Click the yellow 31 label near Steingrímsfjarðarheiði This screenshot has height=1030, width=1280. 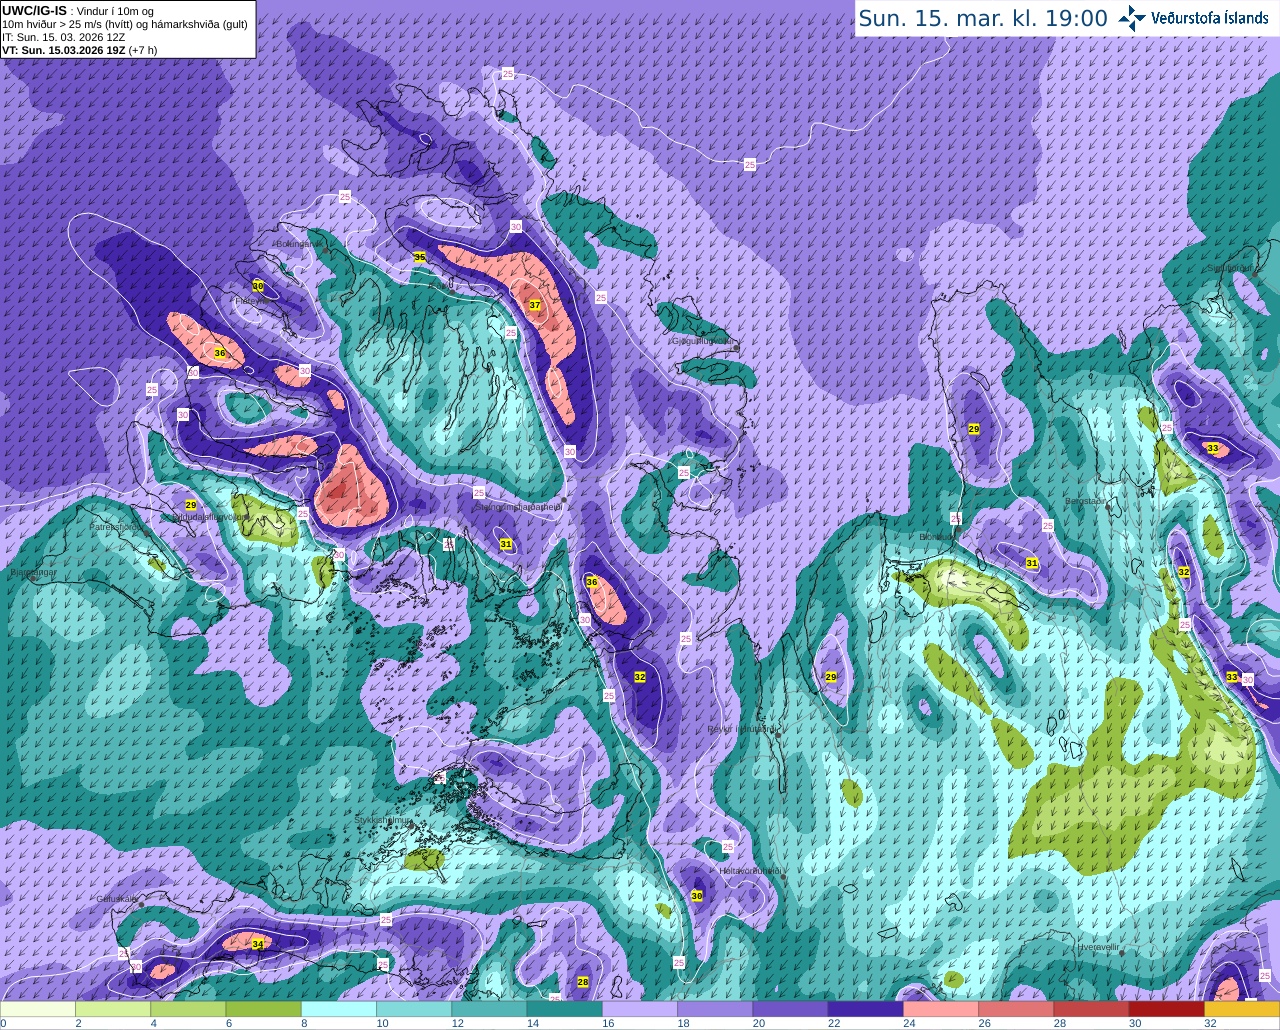[506, 545]
